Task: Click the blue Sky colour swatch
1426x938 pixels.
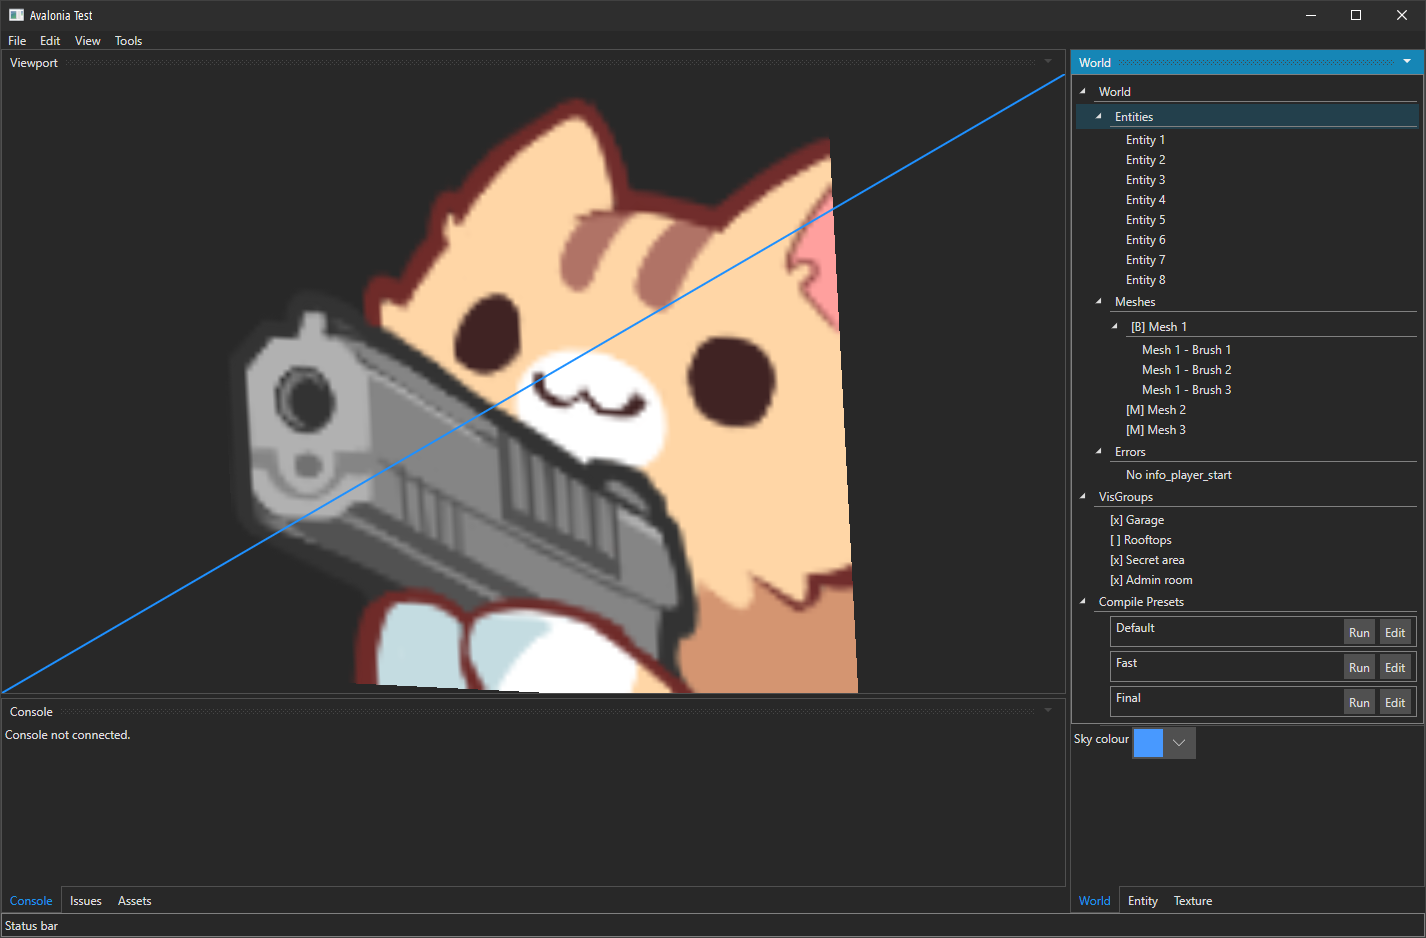Action: click(x=1148, y=742)
